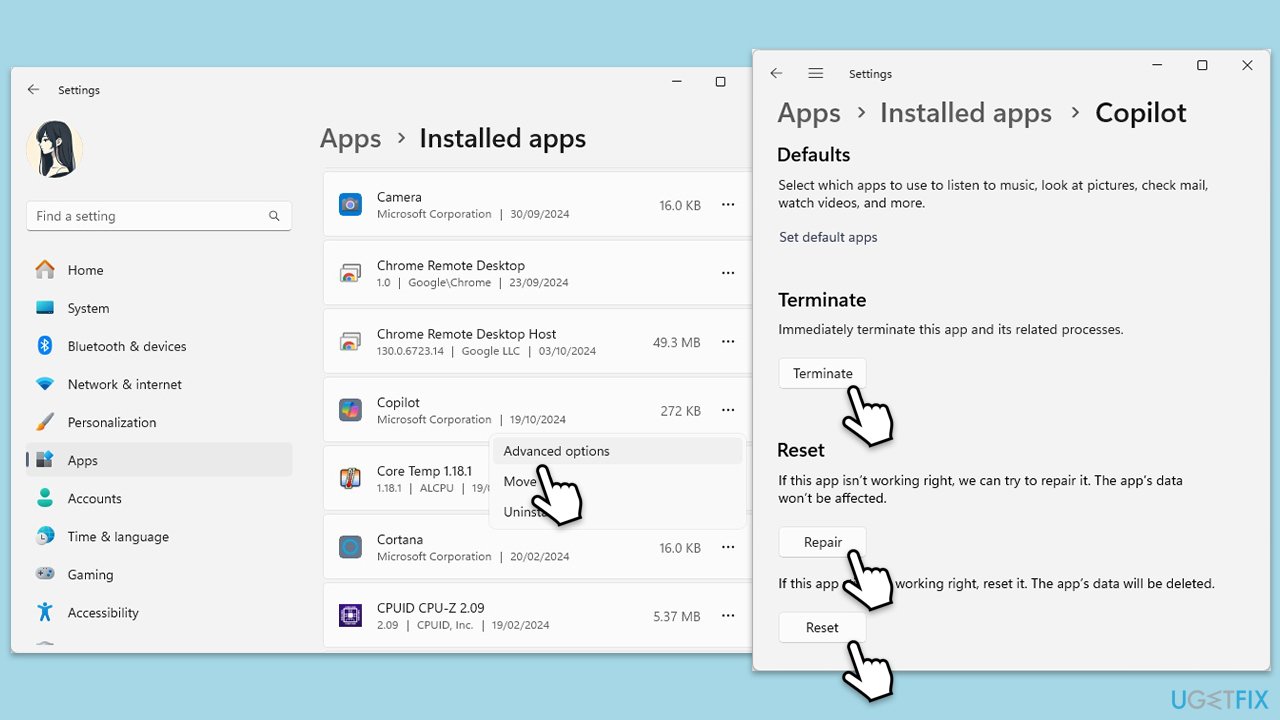Image resolution: width=1280 pixels, height=720 pixels.
Task: Go back in Copilot settings window
Action: click(776, 74)
